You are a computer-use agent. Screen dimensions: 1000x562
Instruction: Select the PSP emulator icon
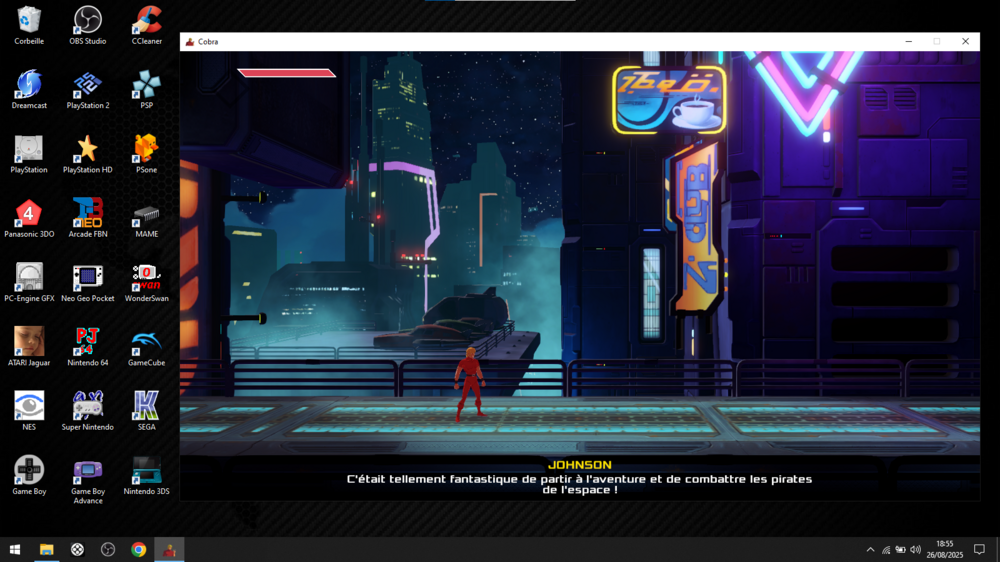(146, 85)
